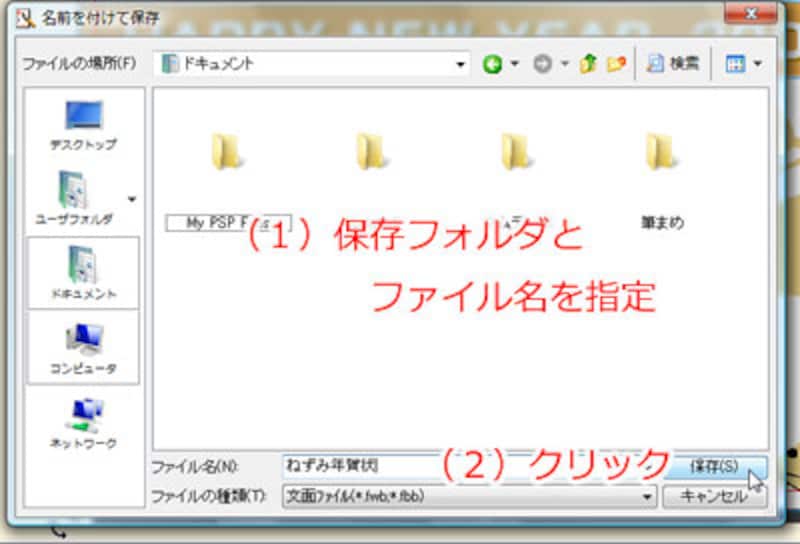Go up one folder level icon

pyautogui.click(x=588, y=64)
